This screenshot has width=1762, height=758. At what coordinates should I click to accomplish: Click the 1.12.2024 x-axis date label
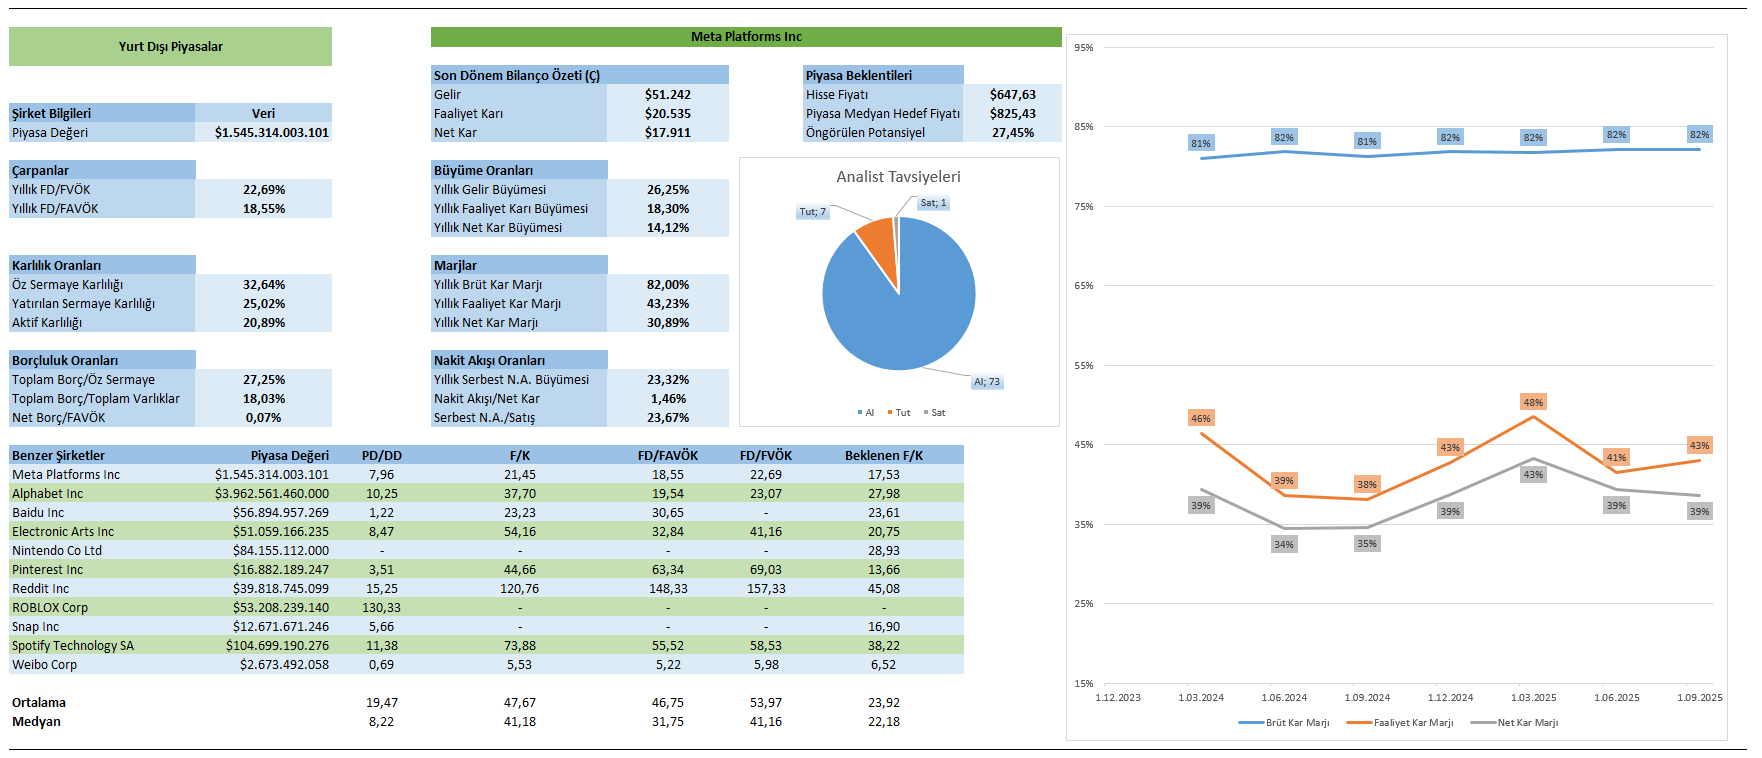[1450, 698]
